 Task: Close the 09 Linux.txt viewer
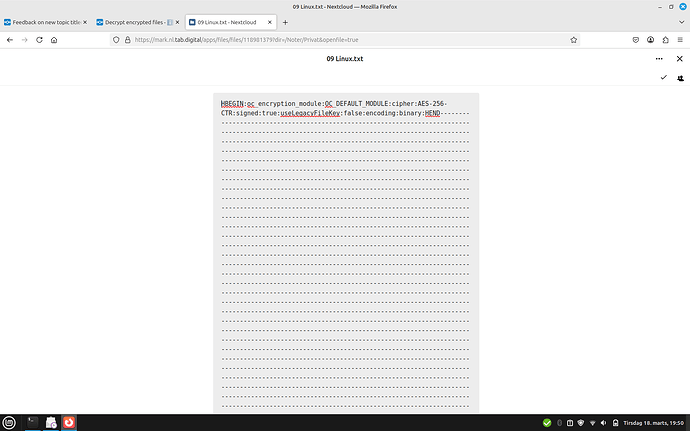pos(680,59)
